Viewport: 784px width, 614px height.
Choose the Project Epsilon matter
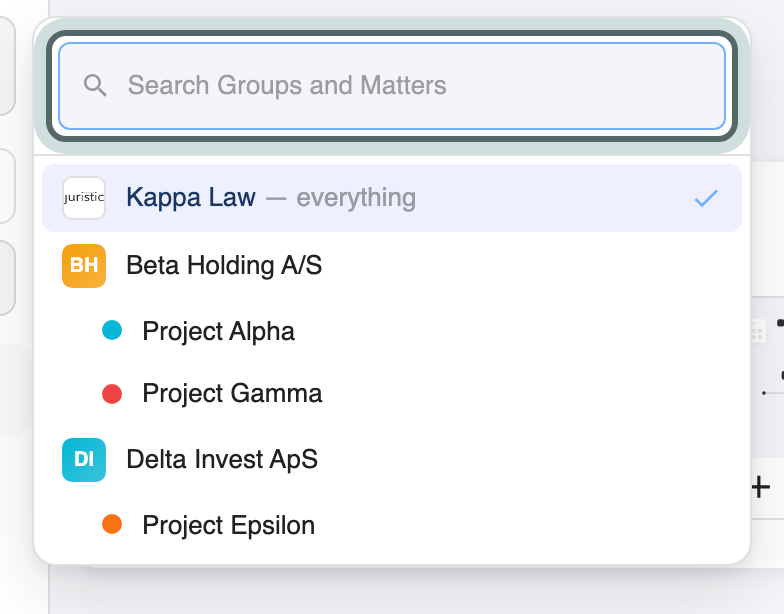pos(392,525)
